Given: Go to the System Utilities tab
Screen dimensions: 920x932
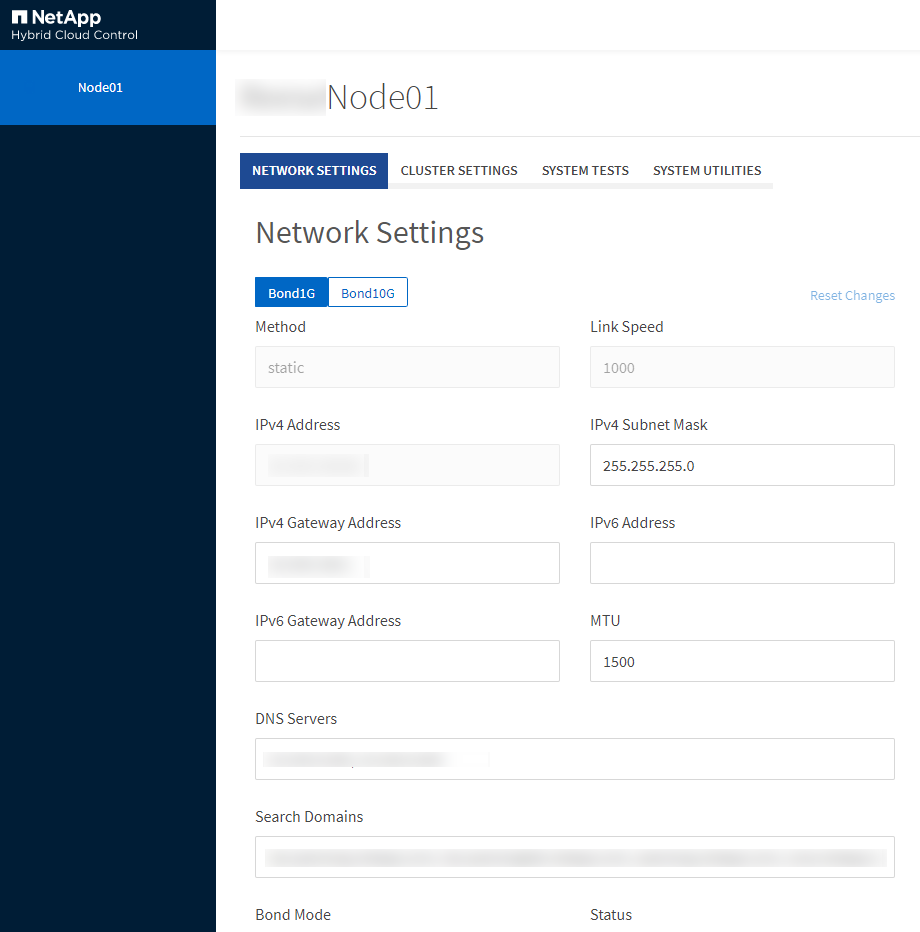Looking at the screenshot, I should point(707,171).
